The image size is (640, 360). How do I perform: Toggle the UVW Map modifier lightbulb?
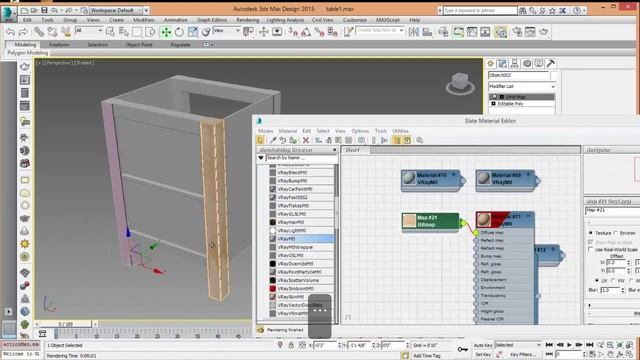(494, 97)
